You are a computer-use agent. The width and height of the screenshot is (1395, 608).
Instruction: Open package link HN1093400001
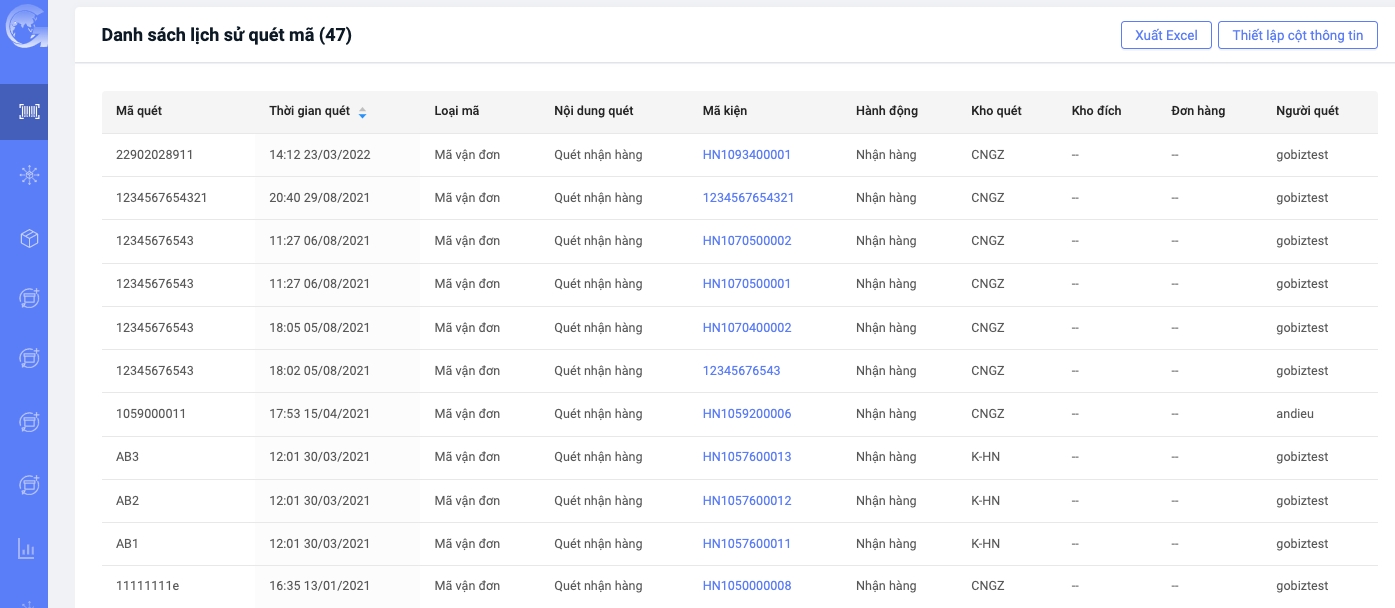tap(746, 155)
